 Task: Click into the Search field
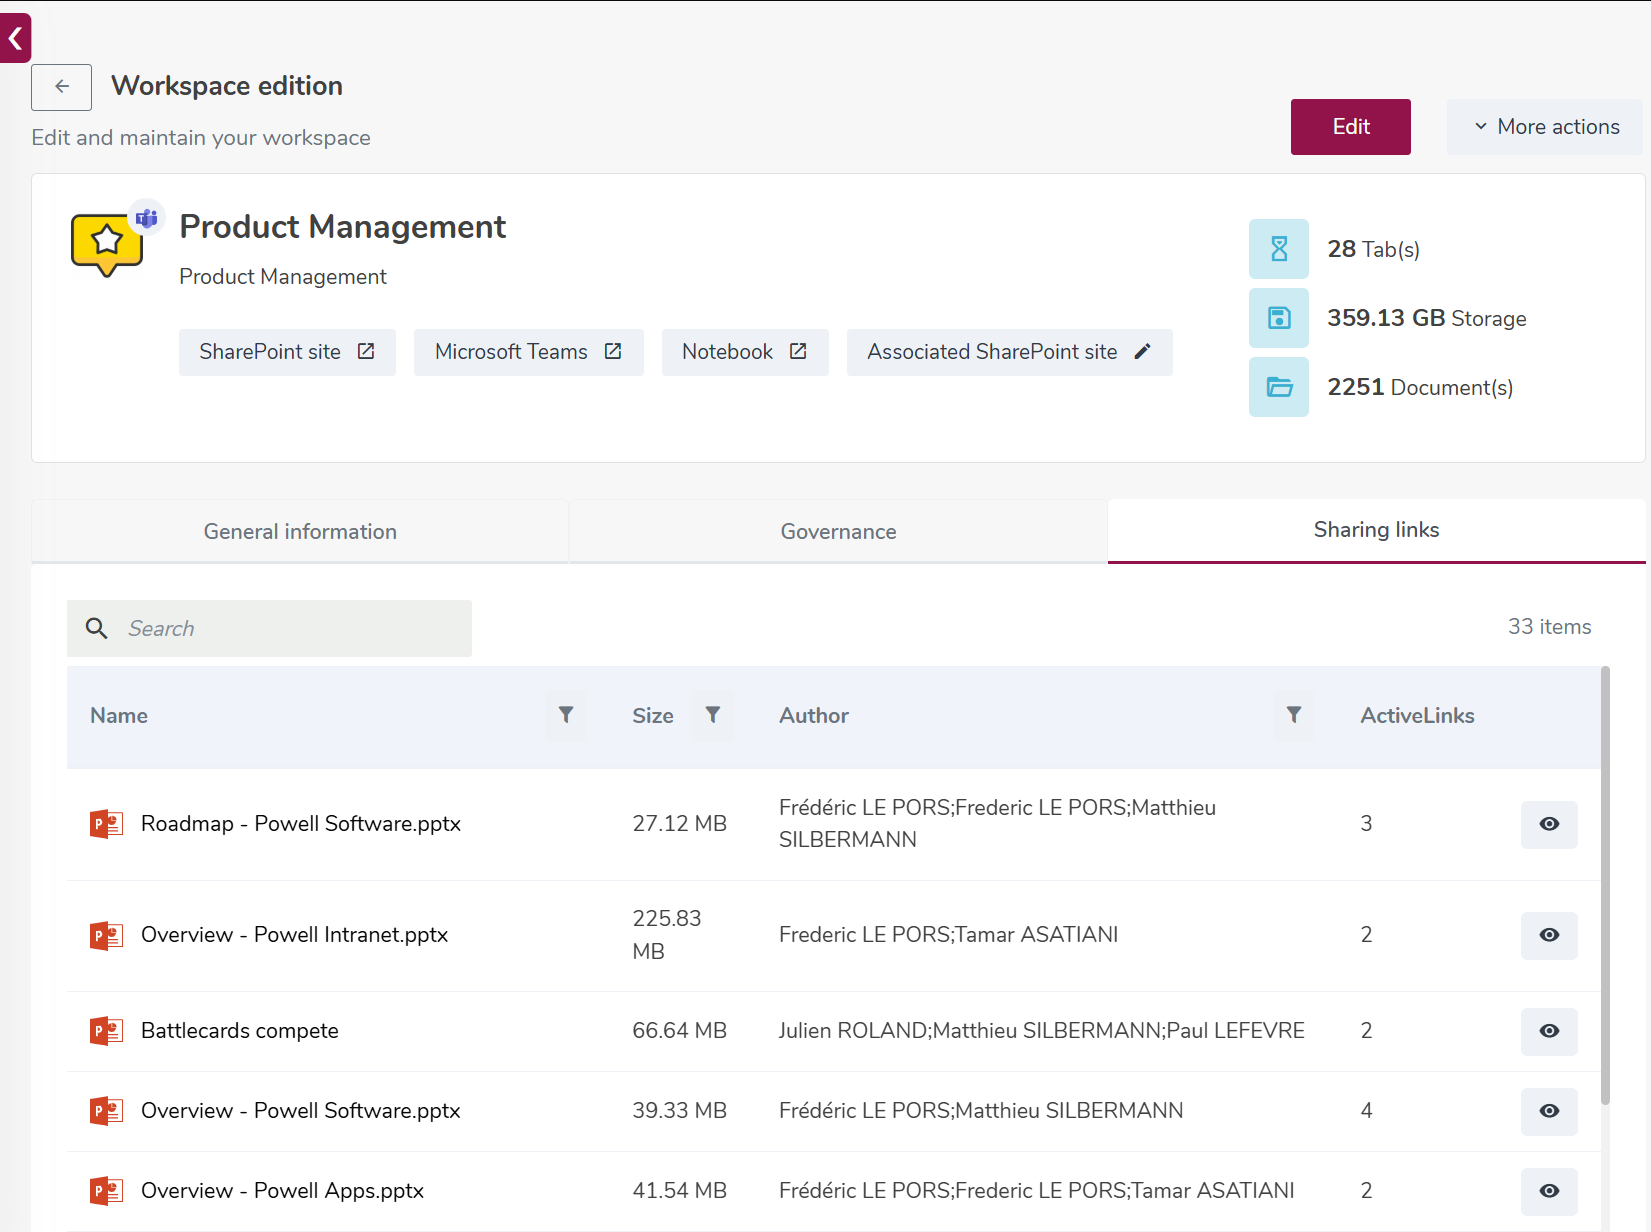269,628
